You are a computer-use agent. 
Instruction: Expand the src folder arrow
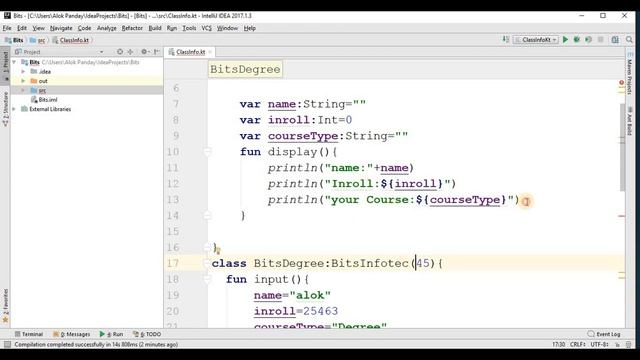click(23, 90)
